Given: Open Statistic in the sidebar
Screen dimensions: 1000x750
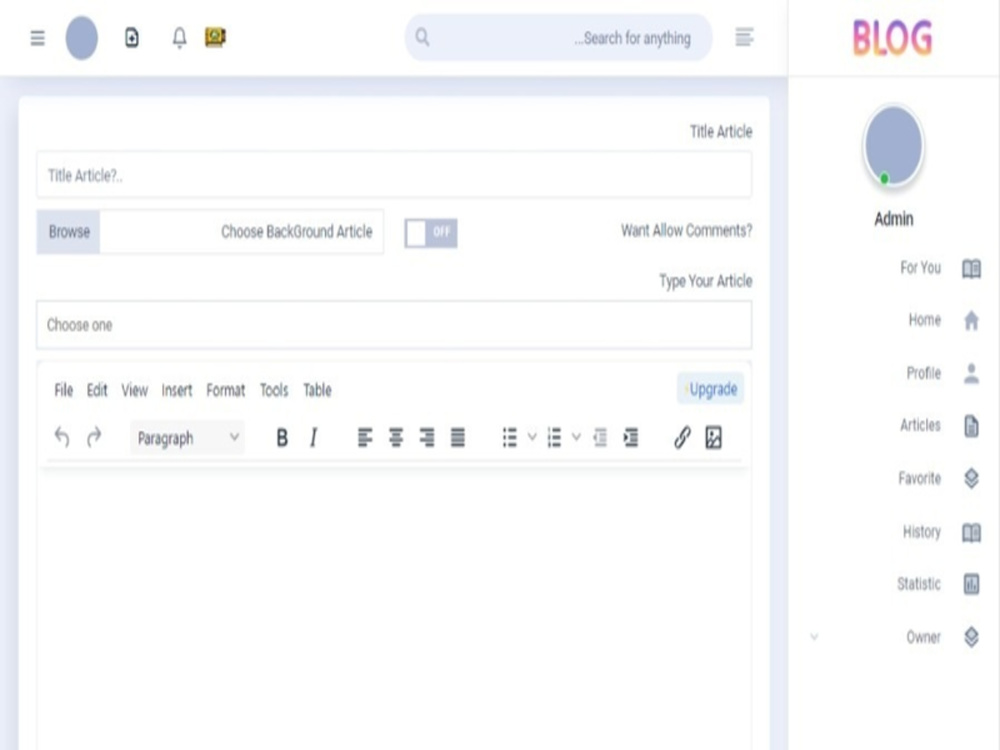Looking at the screenshot, I should pos(919,584).
